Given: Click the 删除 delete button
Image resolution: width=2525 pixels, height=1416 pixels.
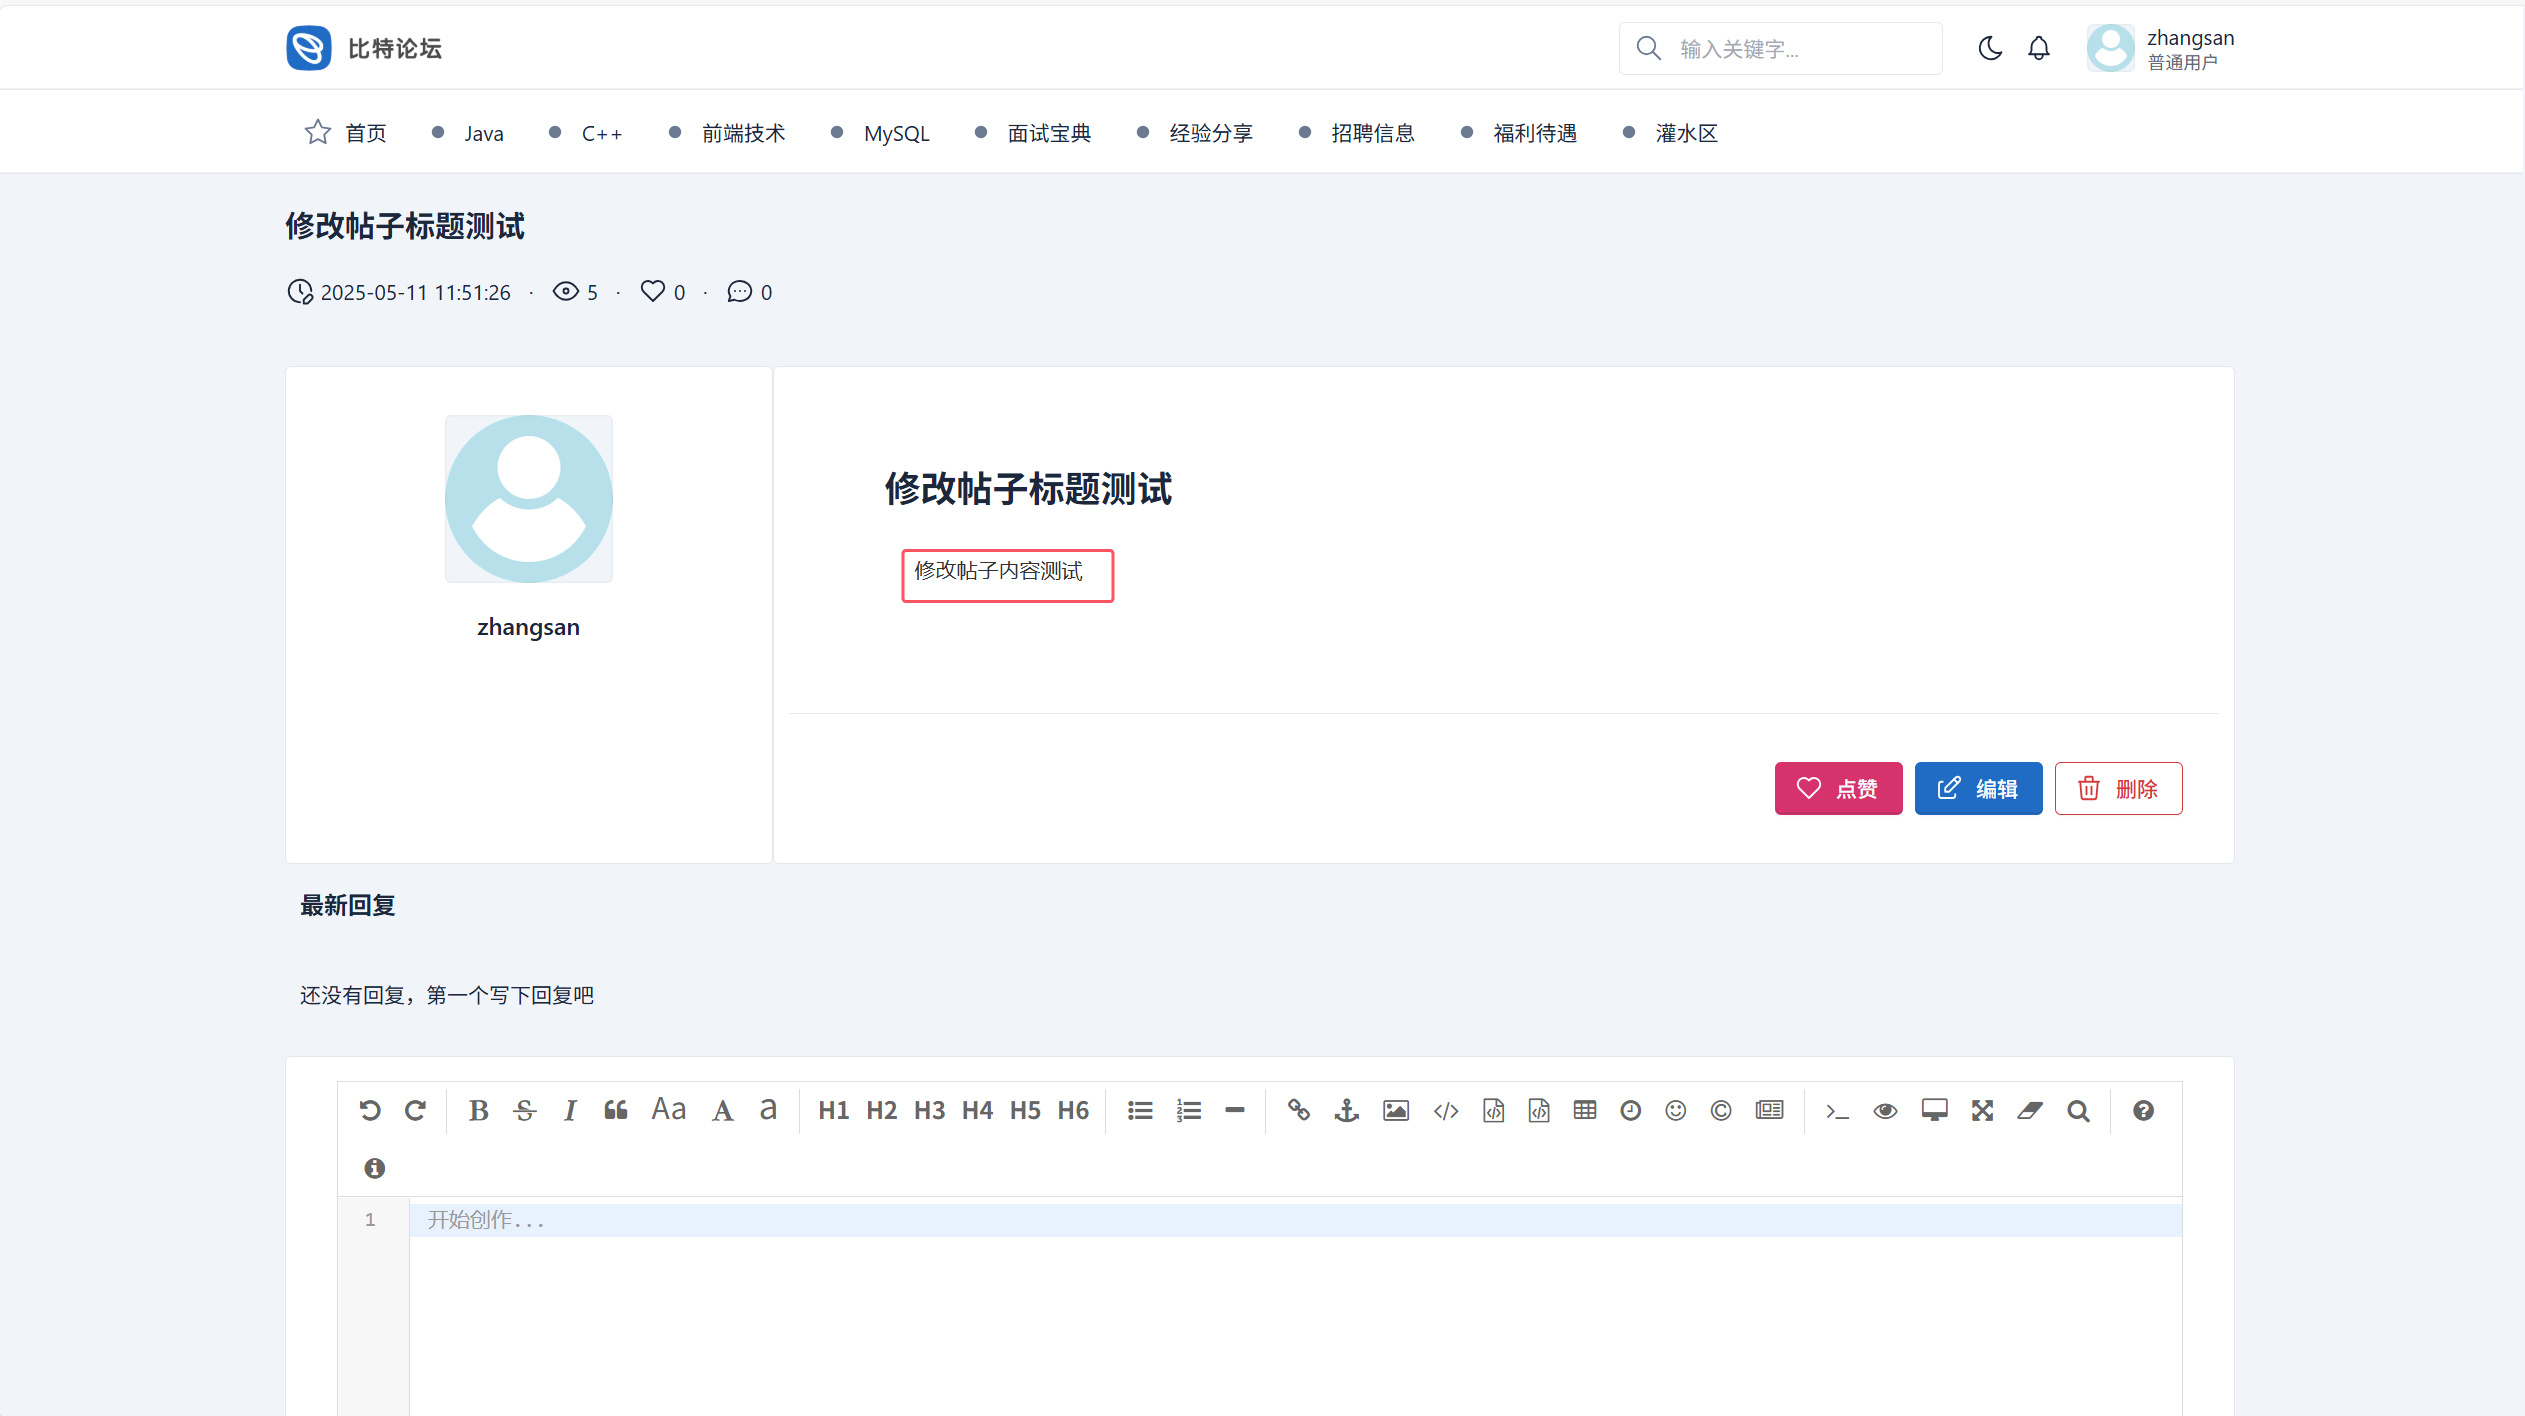Looking at the screenshot, I should pos(2118,789).
